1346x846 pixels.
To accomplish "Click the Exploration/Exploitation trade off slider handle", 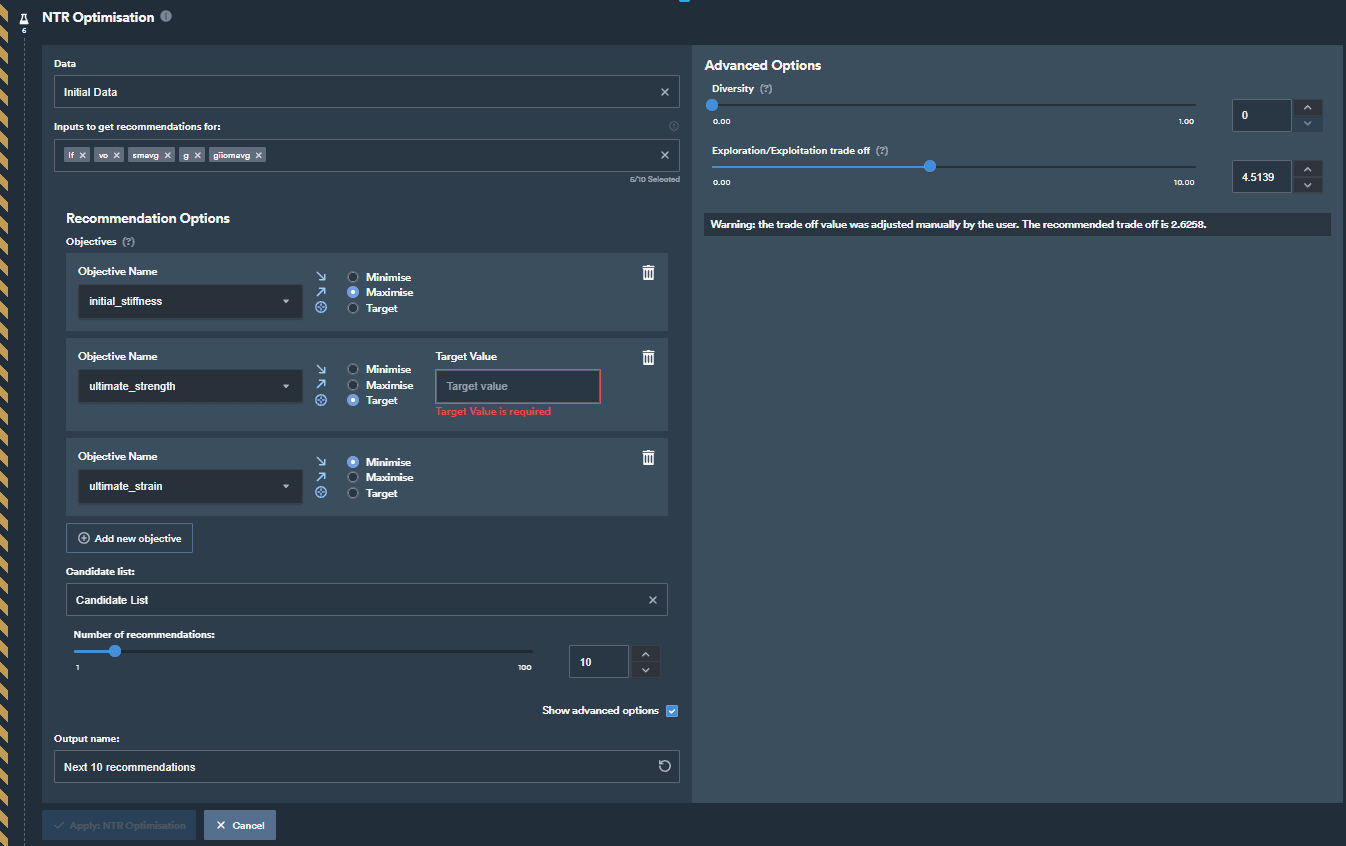I will (x=930, y=166).
